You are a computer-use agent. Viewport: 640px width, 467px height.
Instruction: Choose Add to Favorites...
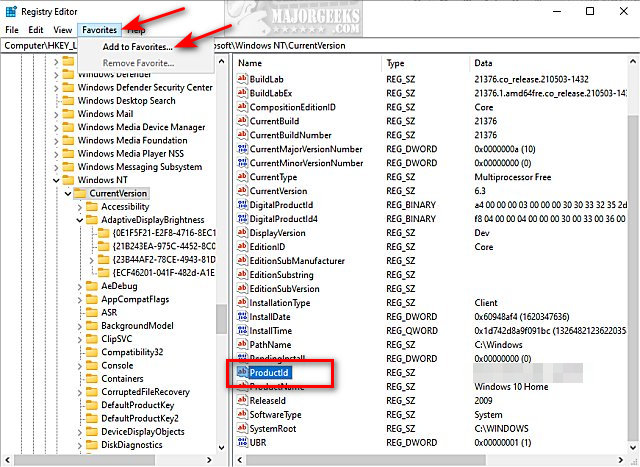[x=138, y=47]
